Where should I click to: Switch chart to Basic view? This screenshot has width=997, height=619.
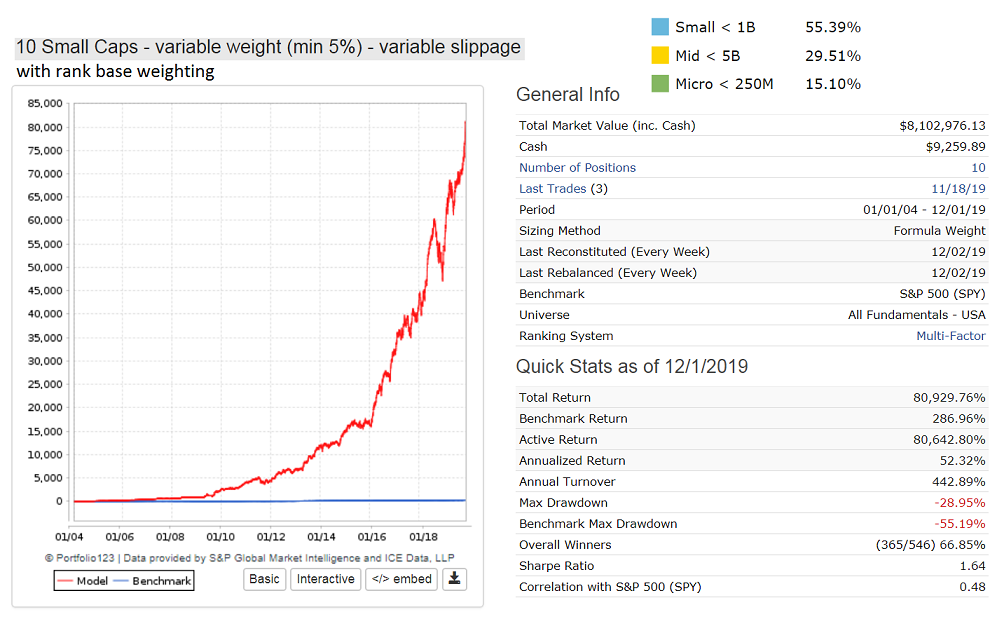(x=265, y=579)
